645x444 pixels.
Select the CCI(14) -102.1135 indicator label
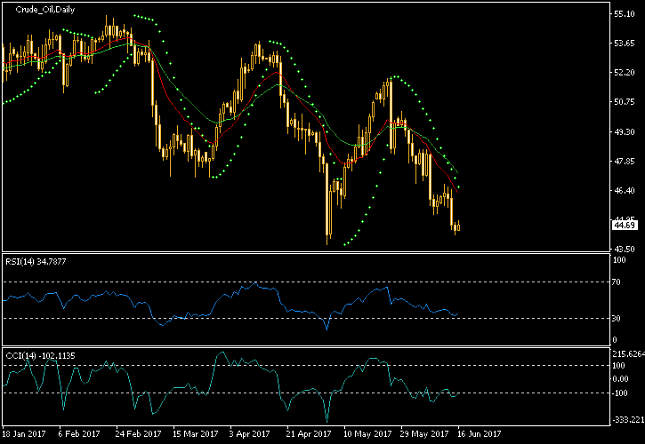coord(40,356)
